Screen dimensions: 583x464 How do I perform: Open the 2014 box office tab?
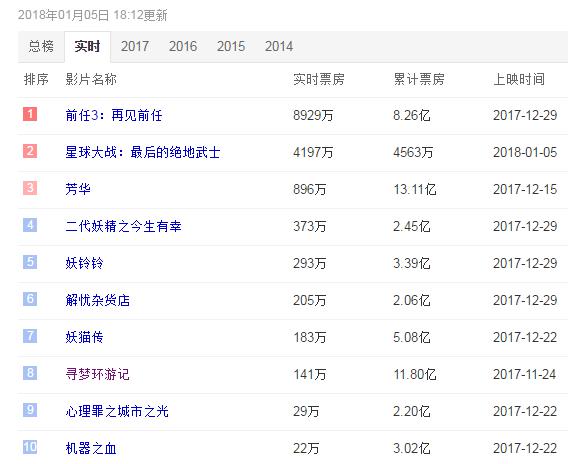click(278, 46)
